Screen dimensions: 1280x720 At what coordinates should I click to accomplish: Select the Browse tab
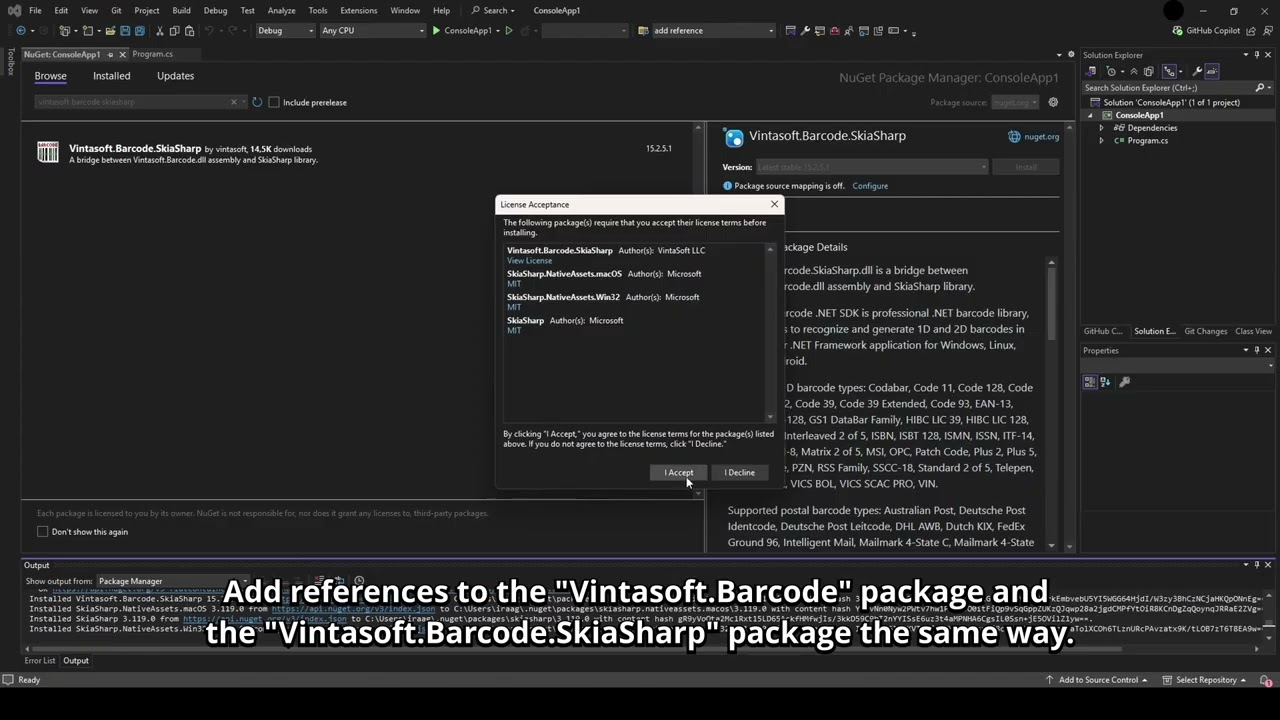tap(50, 76)
